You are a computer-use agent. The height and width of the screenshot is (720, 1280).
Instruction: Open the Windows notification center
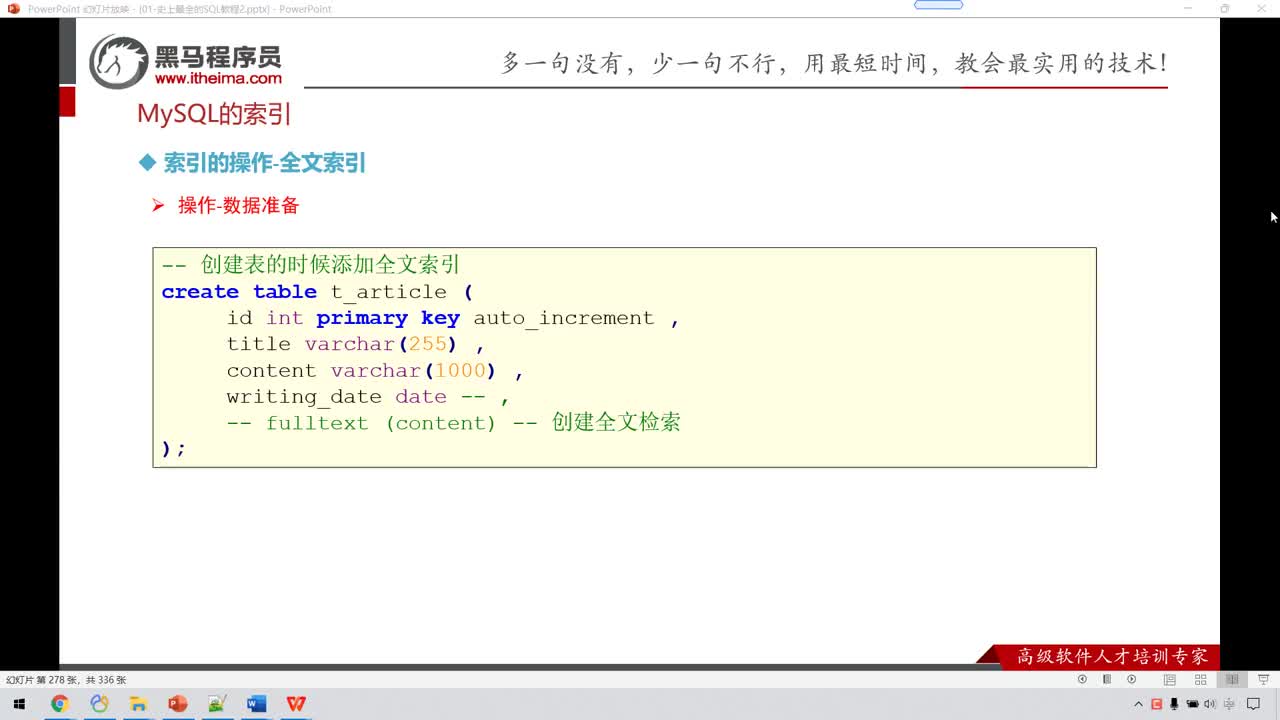click(1254, 704)
